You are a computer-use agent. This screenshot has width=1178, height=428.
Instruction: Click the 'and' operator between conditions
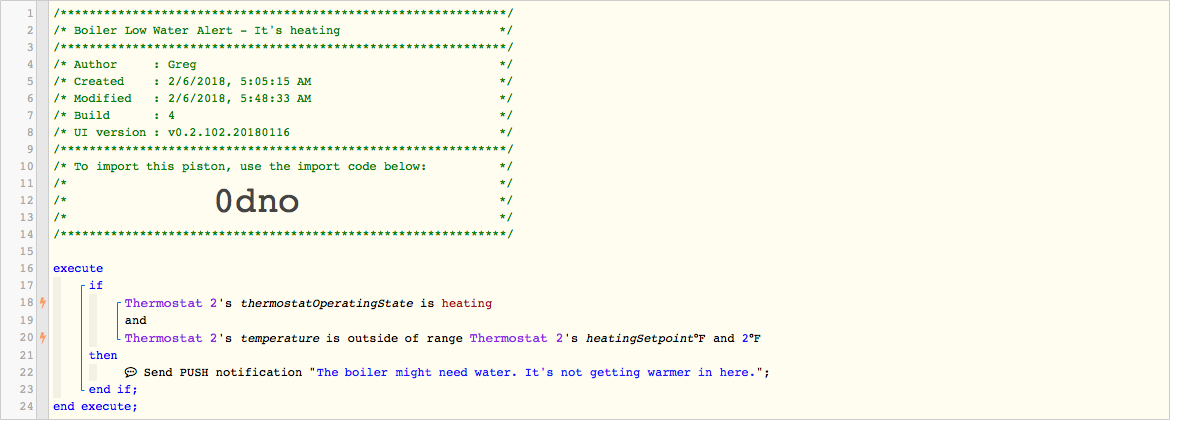click(x=136, y=320)
